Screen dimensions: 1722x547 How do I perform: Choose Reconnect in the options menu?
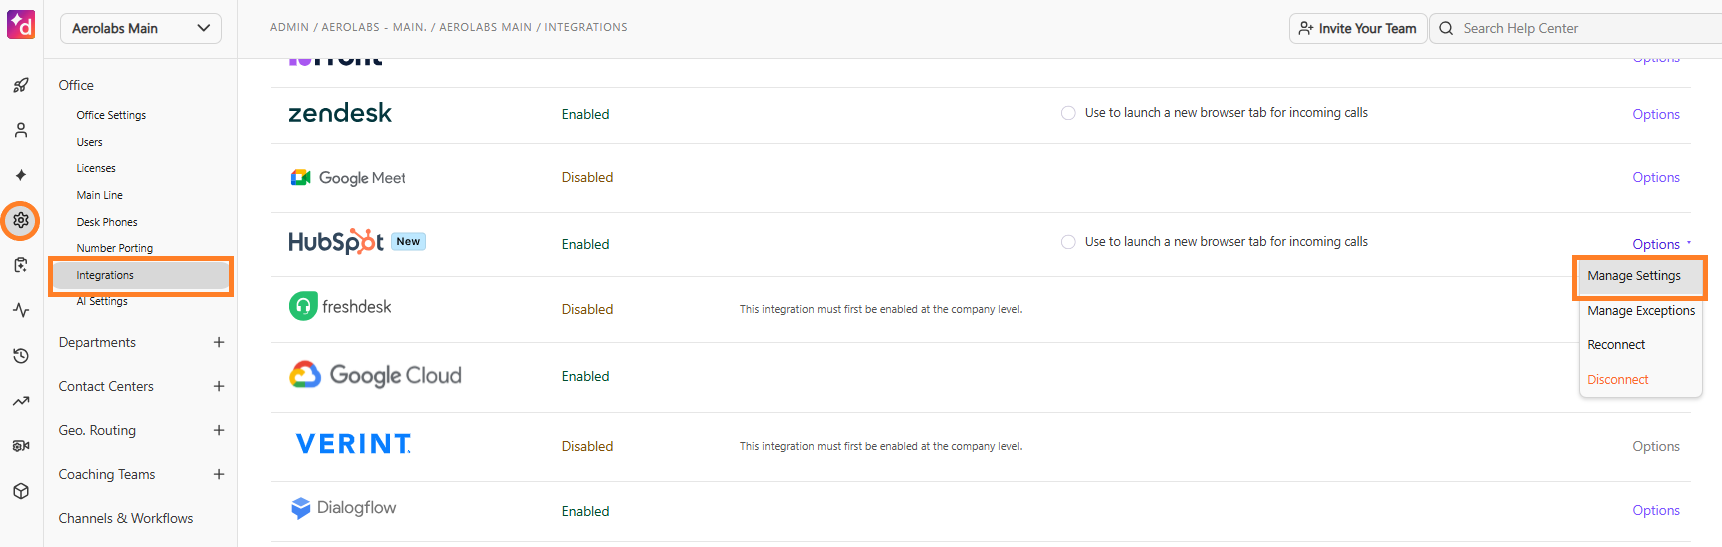(1640, 345)
